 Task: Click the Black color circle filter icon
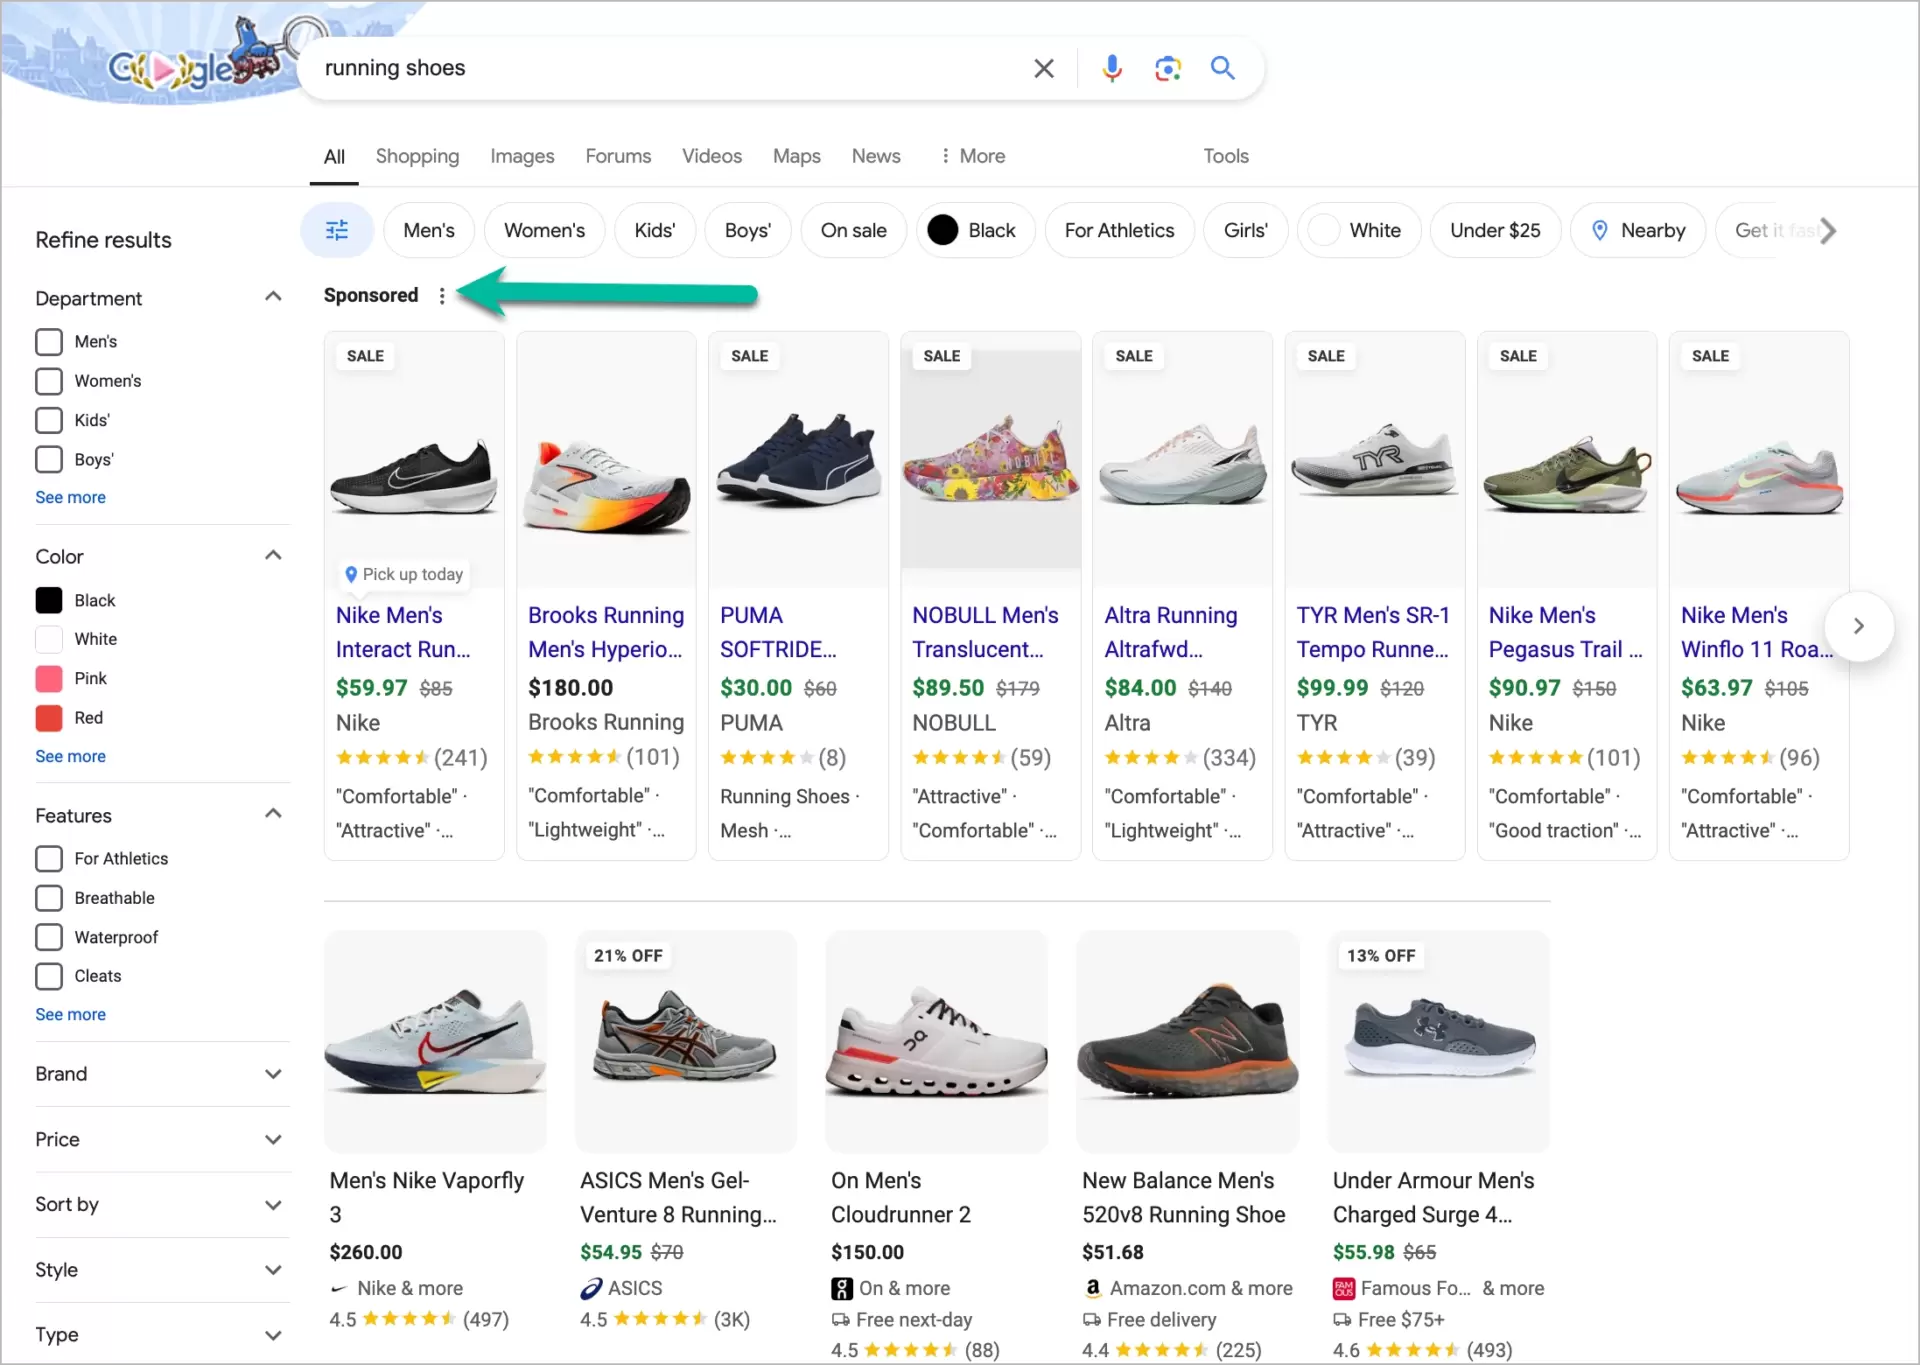[x=944, y=230]
